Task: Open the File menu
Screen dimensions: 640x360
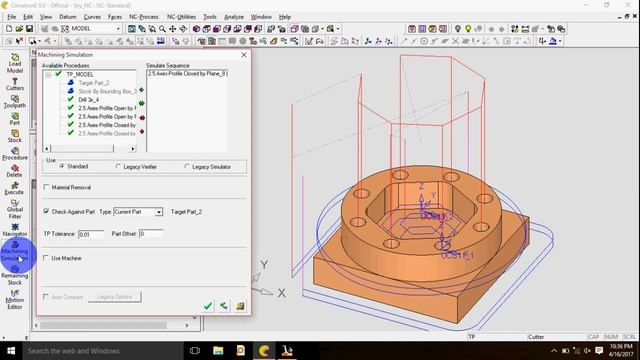Action: coord(11,17)
